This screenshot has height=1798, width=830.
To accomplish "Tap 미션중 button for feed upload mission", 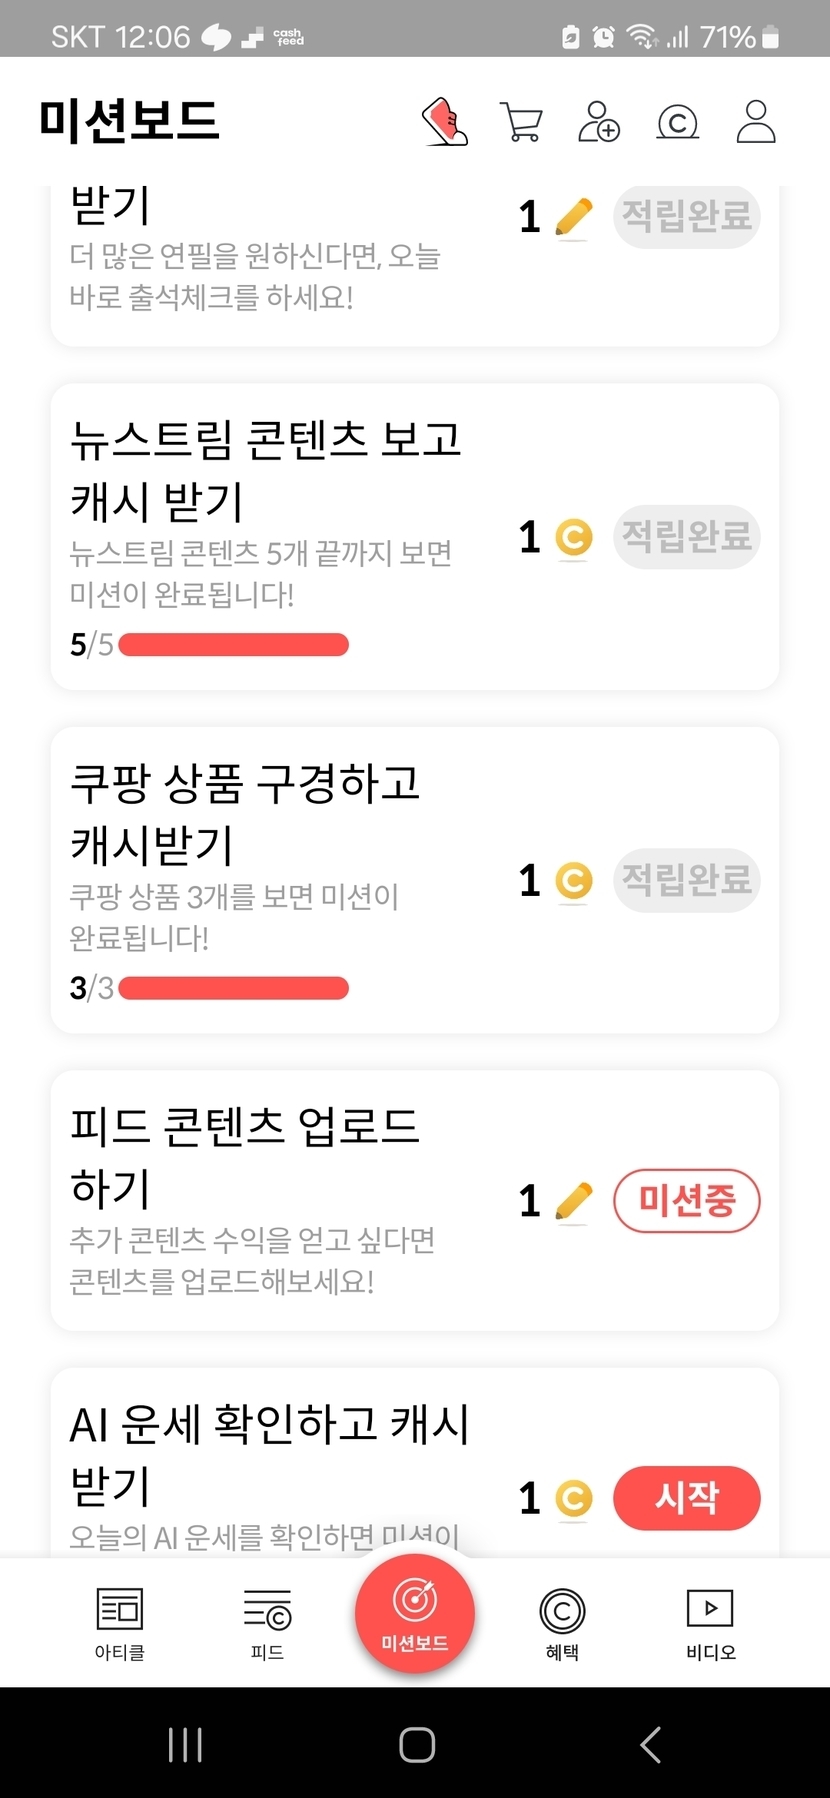I will coord(686,1200).
